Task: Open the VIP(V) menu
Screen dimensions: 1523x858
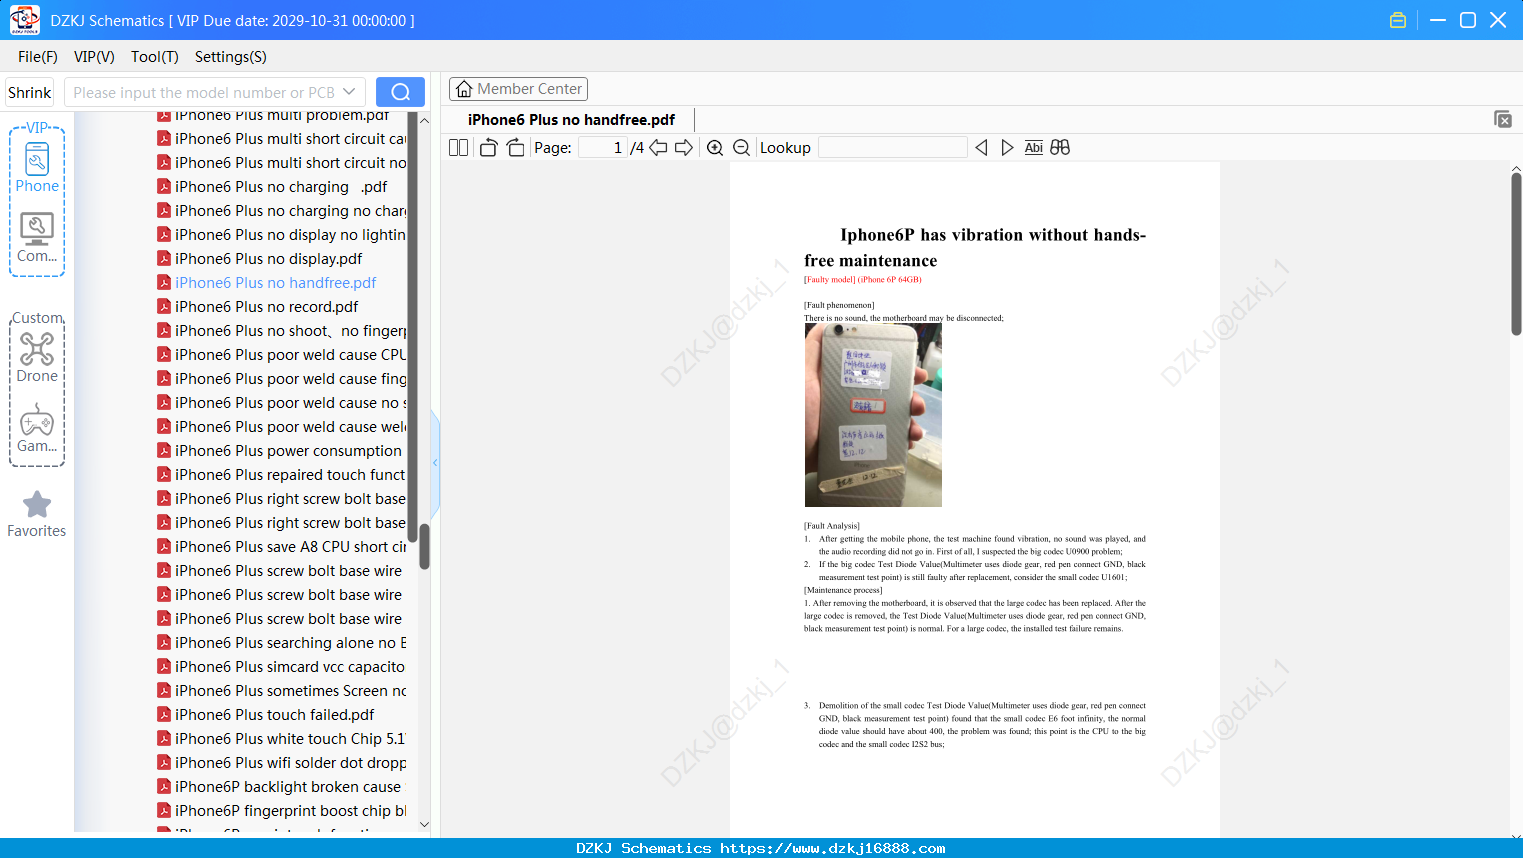Action: pos(94,57)
